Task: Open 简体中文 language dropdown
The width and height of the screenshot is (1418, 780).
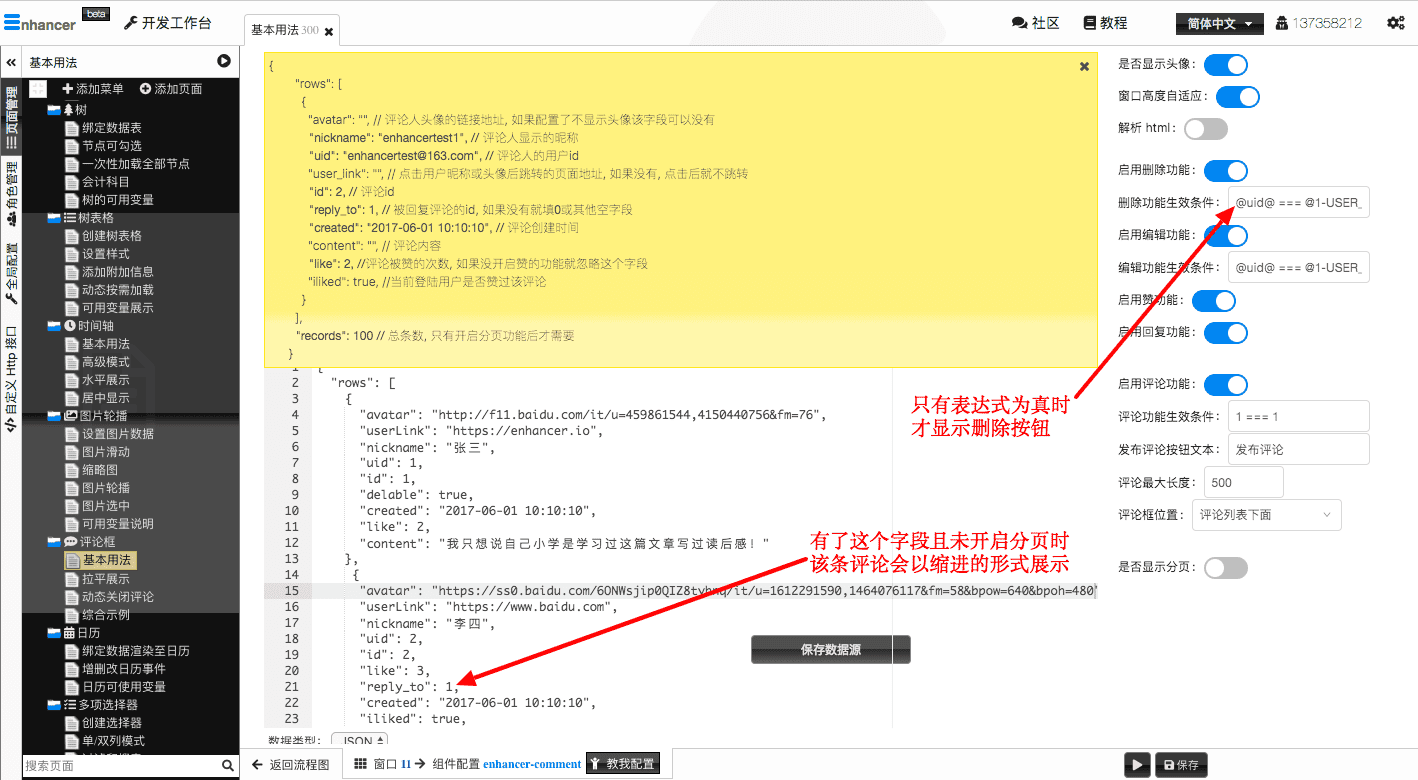Action: point(1219,24)
